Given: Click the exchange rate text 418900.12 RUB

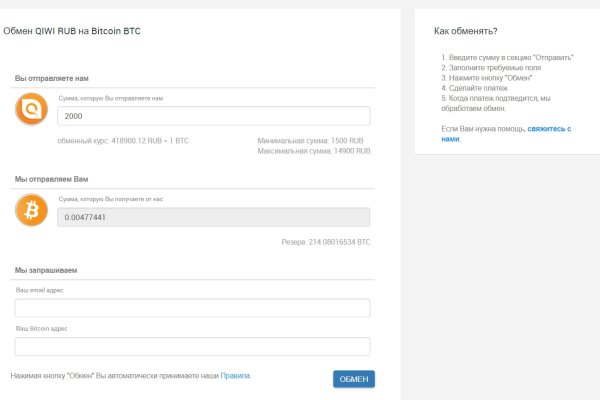Looking at the screenshot, I should point(123,141).
